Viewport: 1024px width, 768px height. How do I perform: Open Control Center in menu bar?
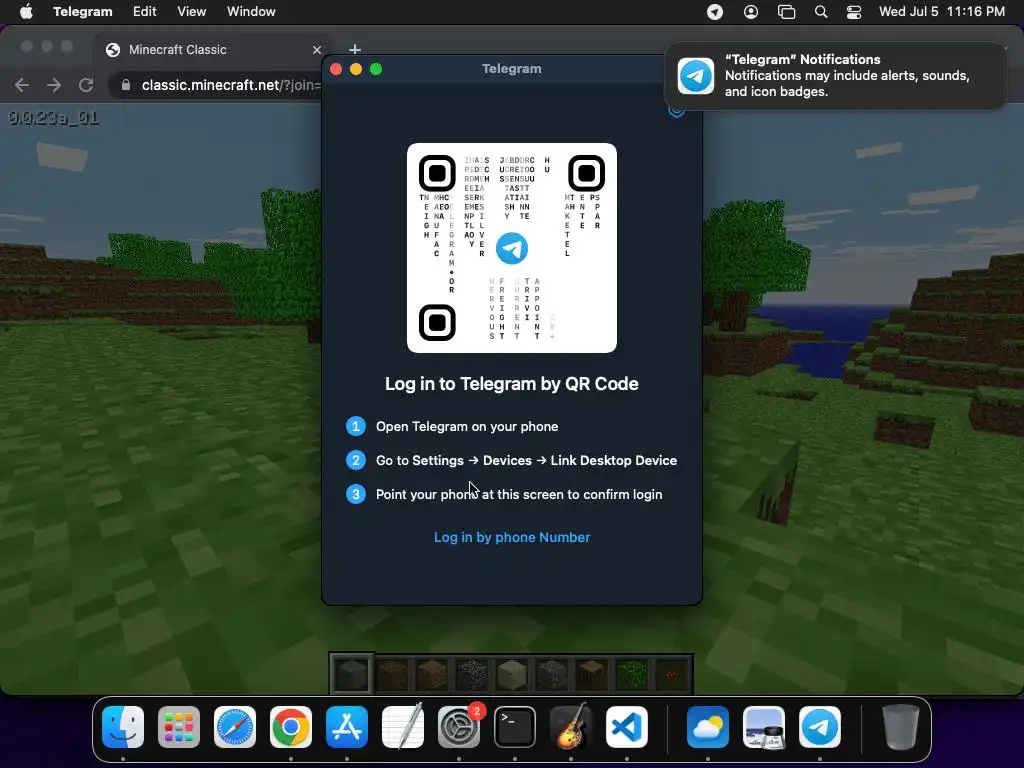(x=854, y=12)
